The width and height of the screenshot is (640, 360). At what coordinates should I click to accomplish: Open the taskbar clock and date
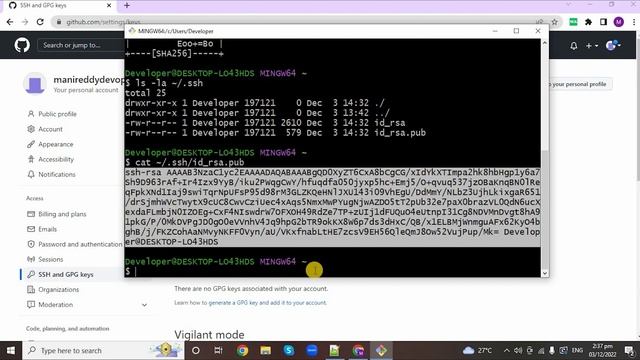(x=602, y=350)
